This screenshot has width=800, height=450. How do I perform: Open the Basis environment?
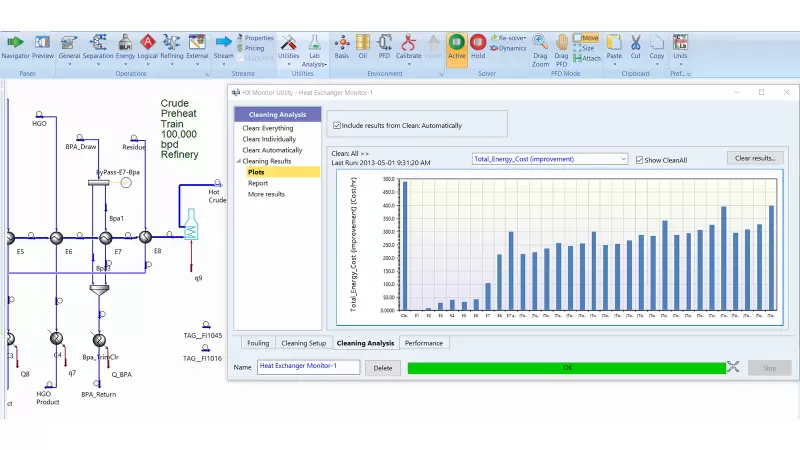pyautogui.click(x=341, y=46)
